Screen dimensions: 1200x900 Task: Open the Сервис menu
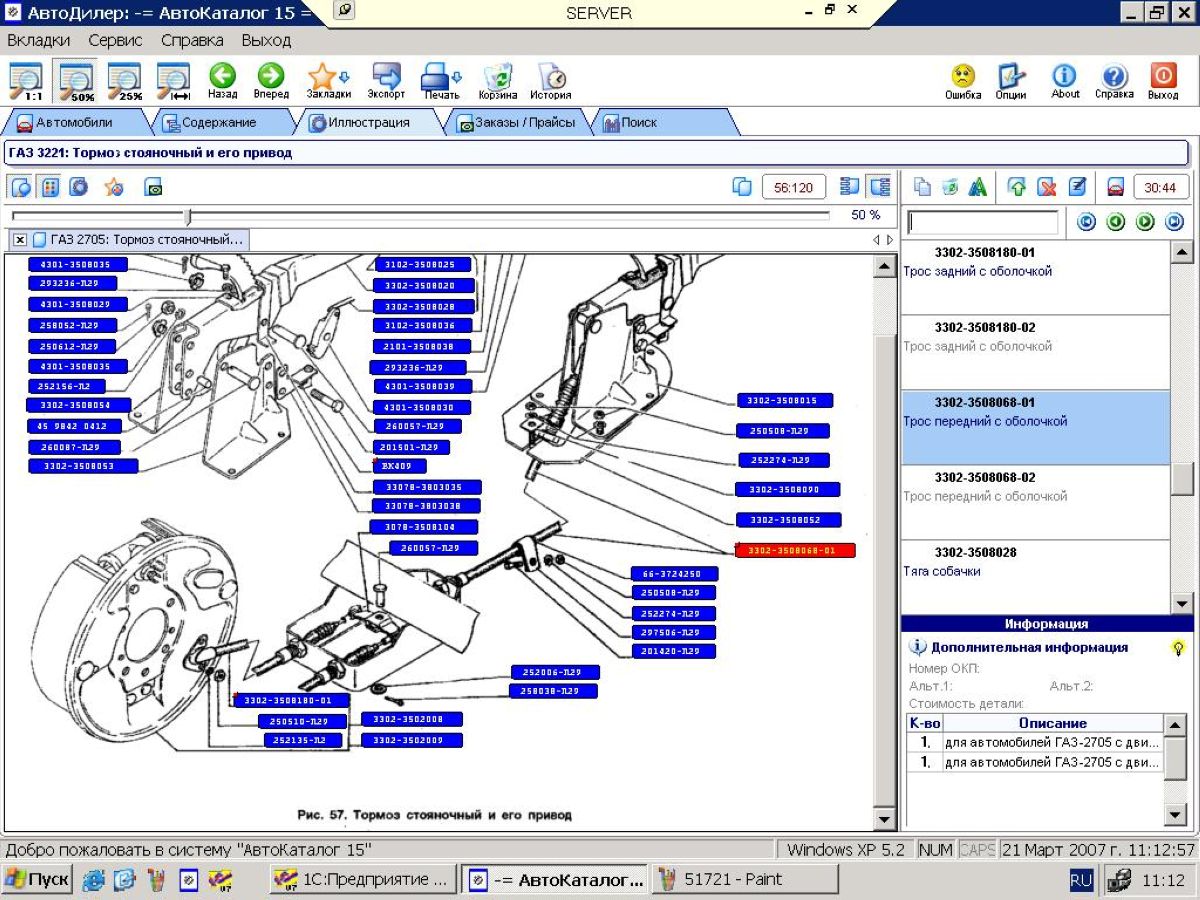pyautogui.click(x=115, y=41)
